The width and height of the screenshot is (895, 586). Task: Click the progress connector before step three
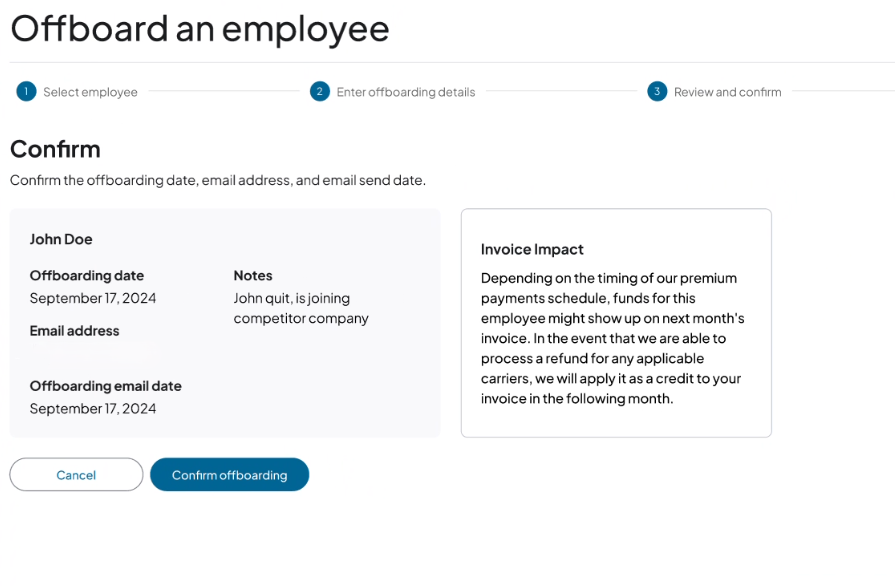[560, 91]
